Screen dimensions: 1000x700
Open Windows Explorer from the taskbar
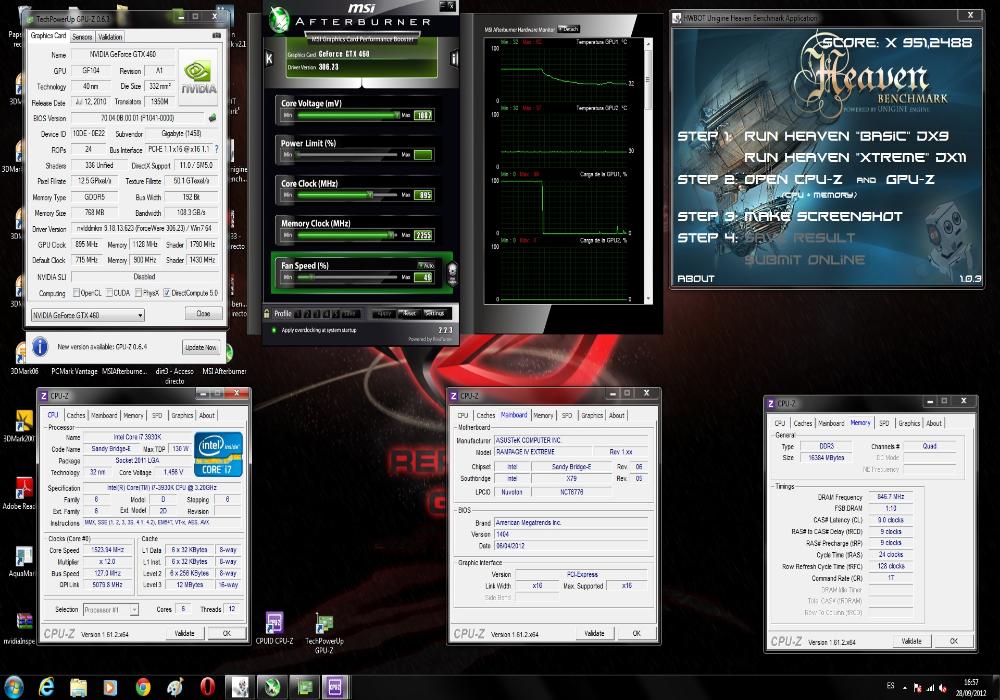coord(78,687)
